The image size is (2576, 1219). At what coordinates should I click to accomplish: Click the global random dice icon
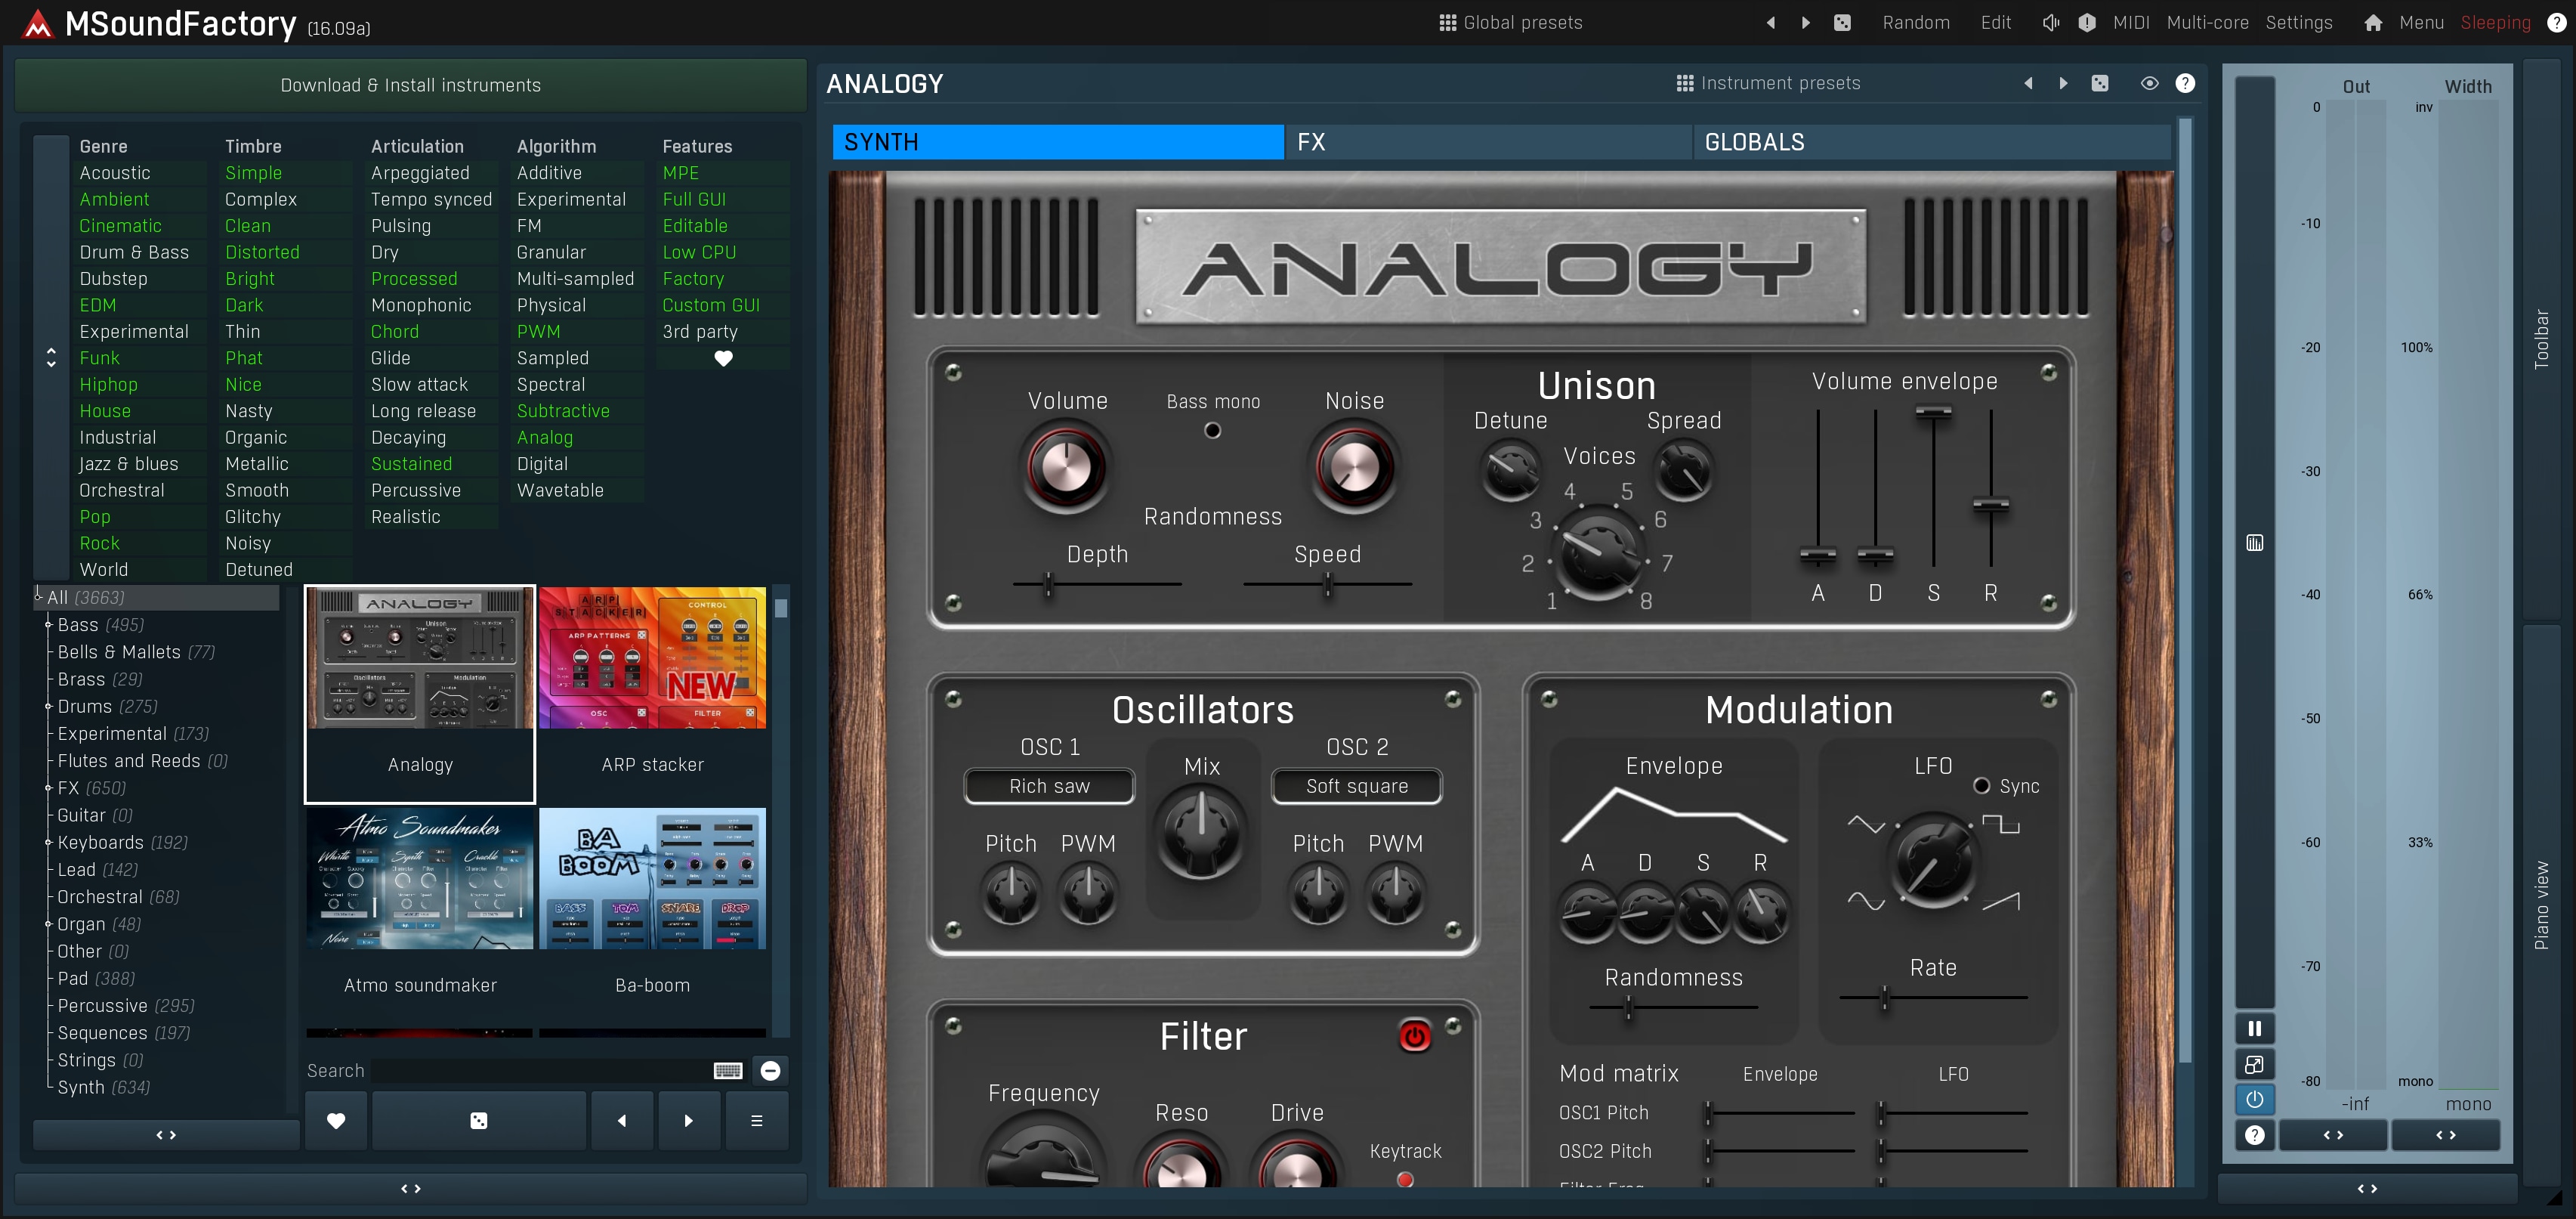[x=1842, y=23]
